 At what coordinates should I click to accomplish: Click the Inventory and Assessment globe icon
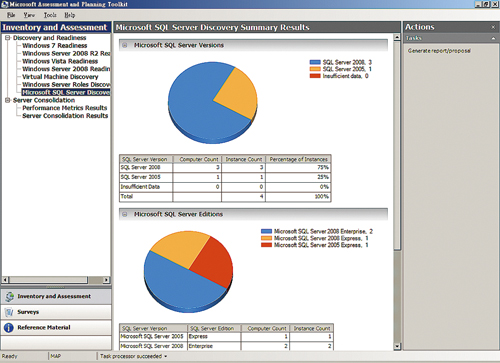[x=10, y=296]
